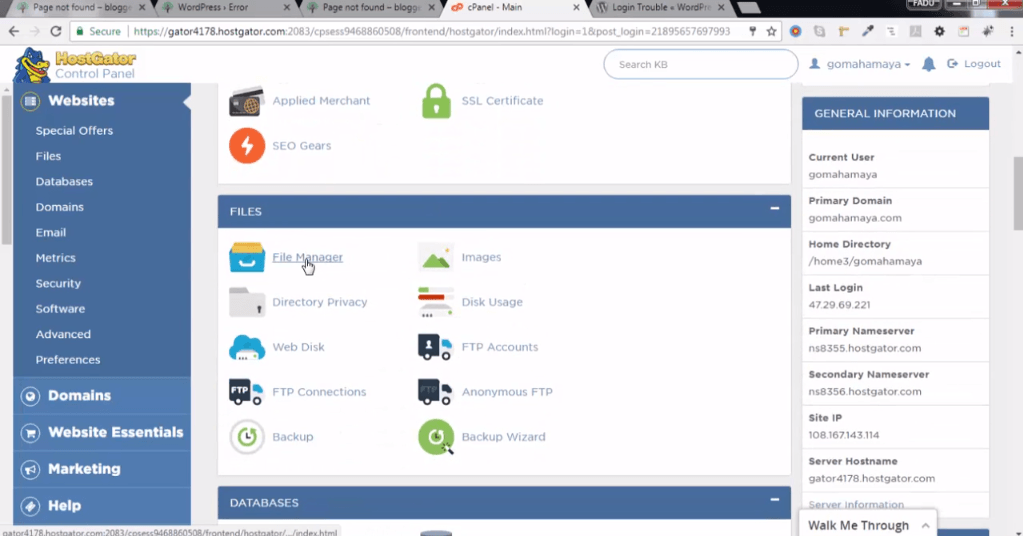
Task: Select Software in the sidebar
Action: click(60, 308)
